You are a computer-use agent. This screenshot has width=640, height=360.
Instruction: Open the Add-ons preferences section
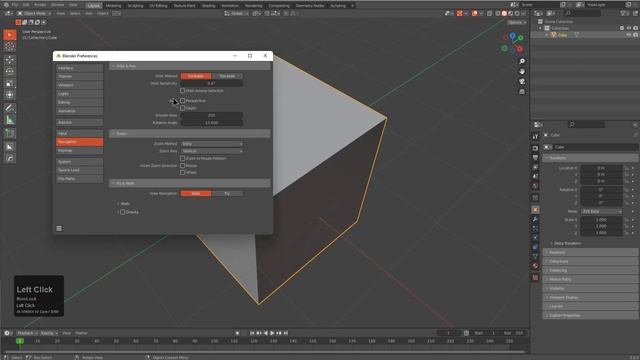click(x=80, y=122)
